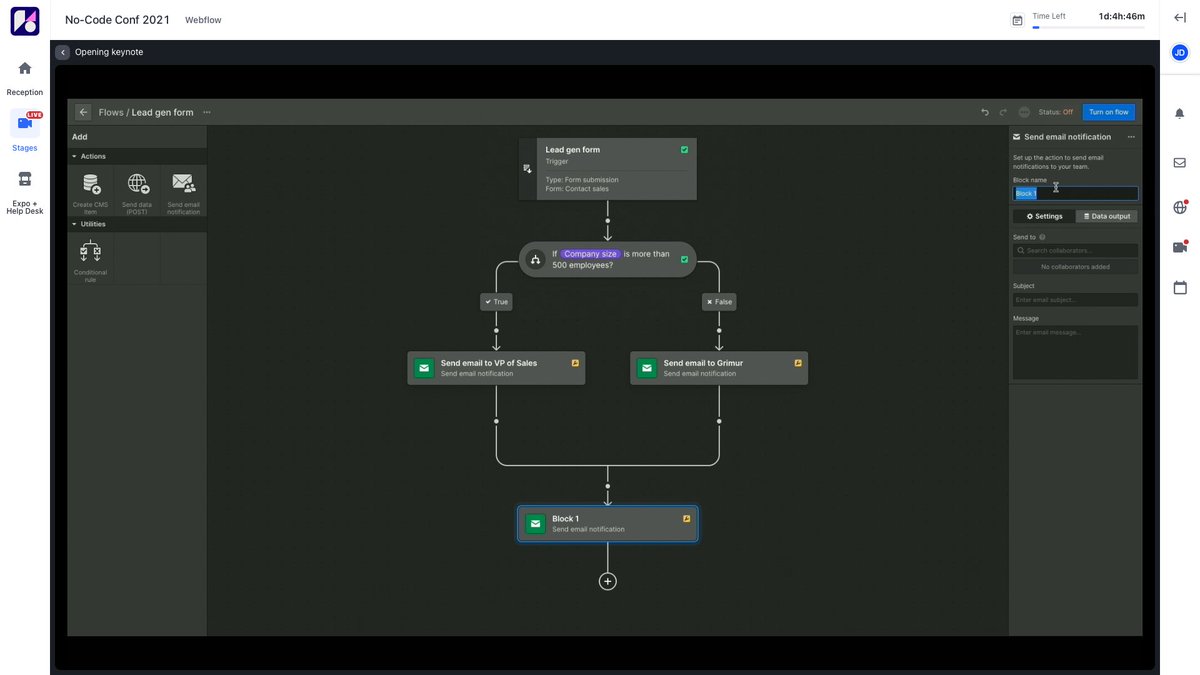Click the trigger form icon on the Lead gen form block
Screen dimensions: 1200x675
pos(527,168)
